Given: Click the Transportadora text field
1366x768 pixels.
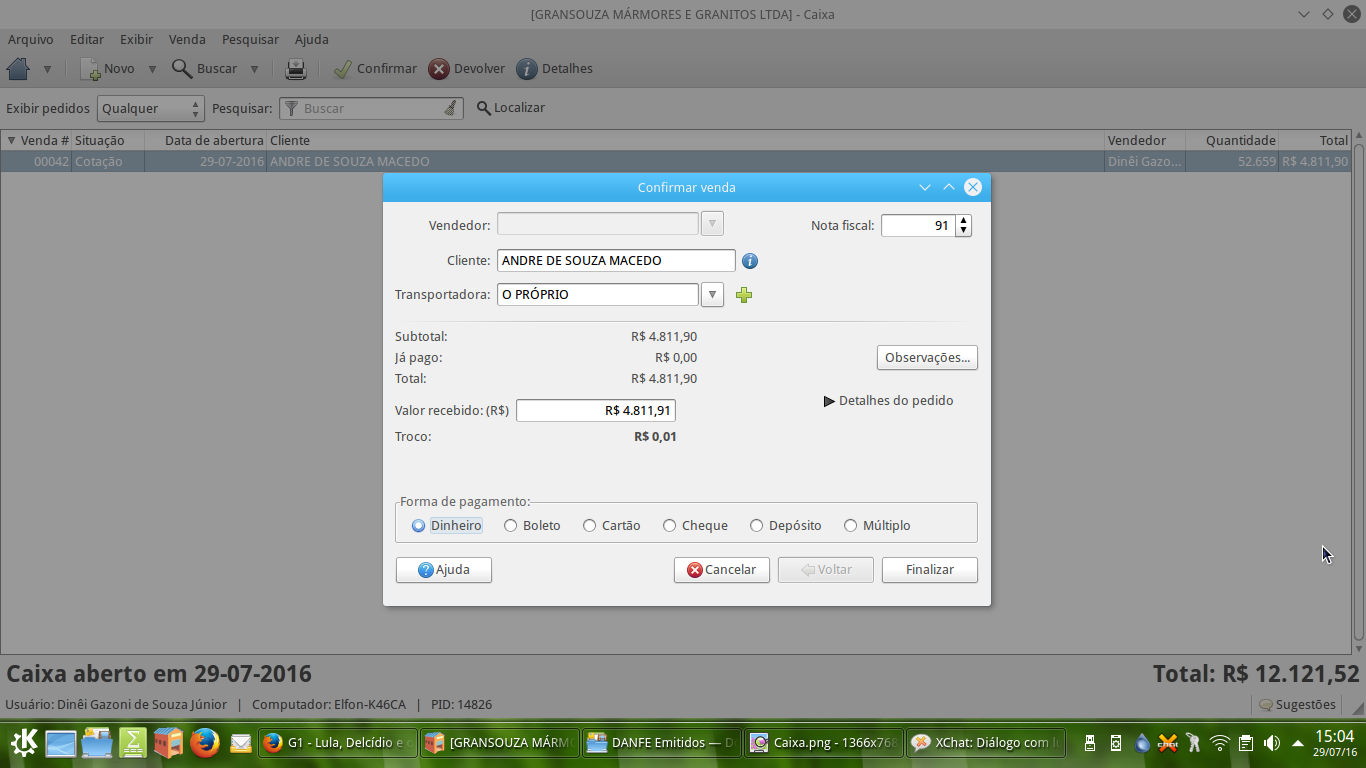Looking at the screenshot, I should [x=598, y=295].
